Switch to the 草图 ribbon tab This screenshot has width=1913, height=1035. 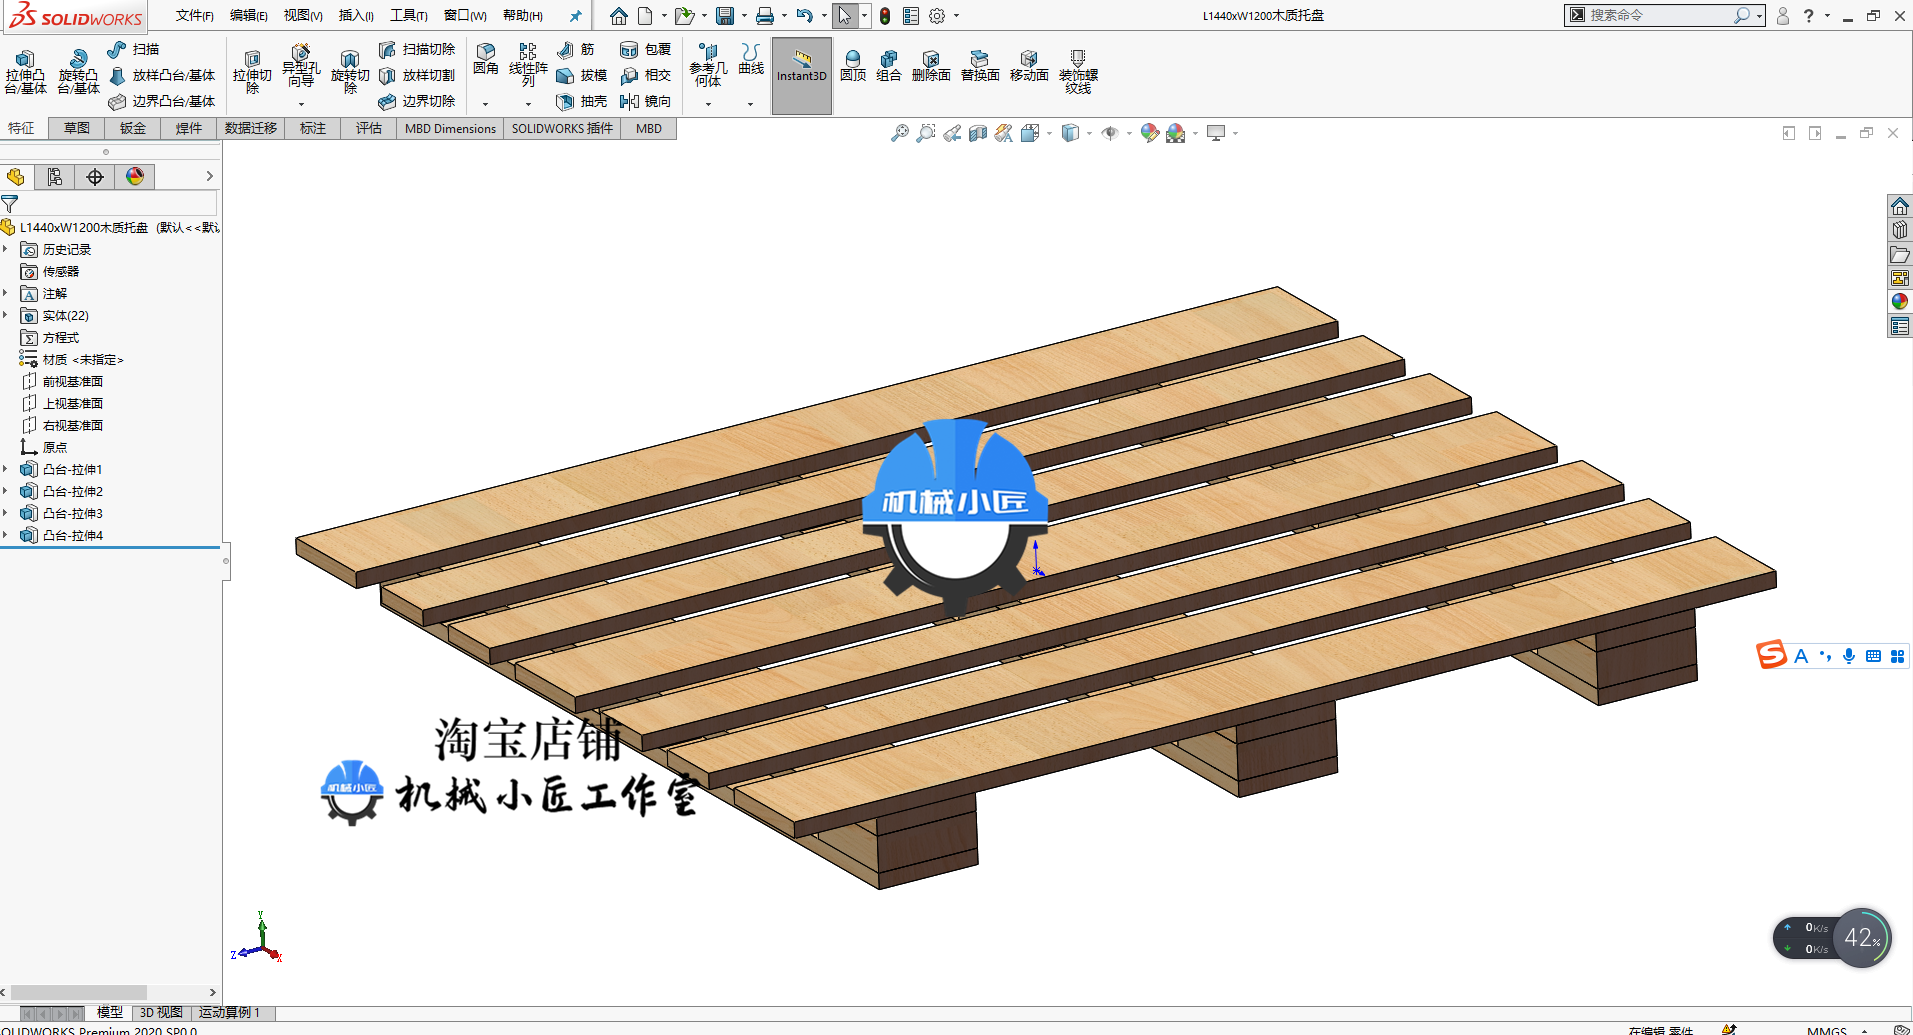77,128
